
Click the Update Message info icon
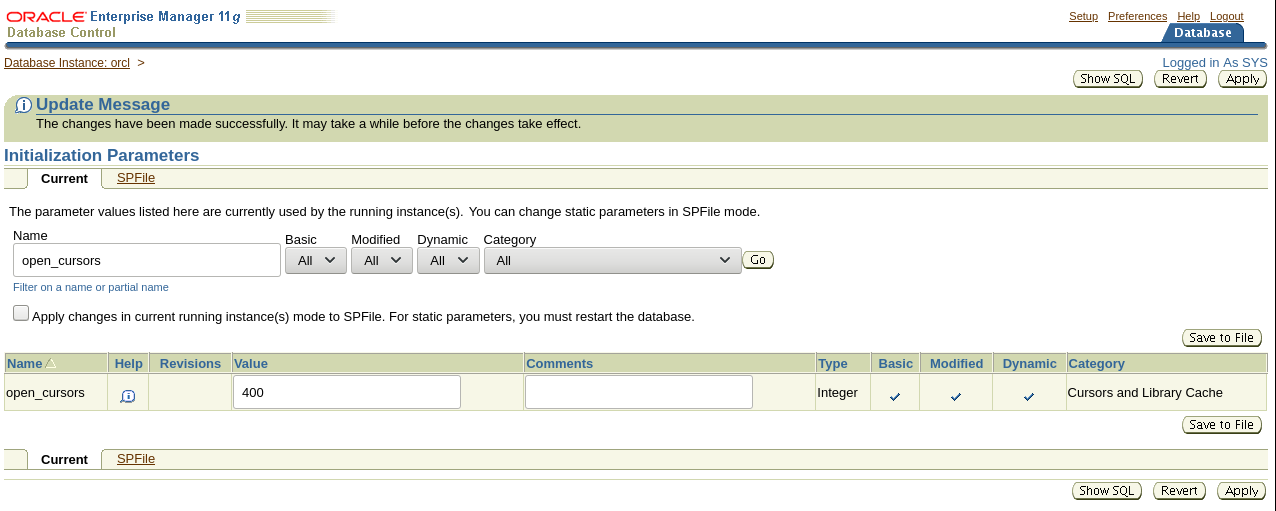(x=24, y=105)
